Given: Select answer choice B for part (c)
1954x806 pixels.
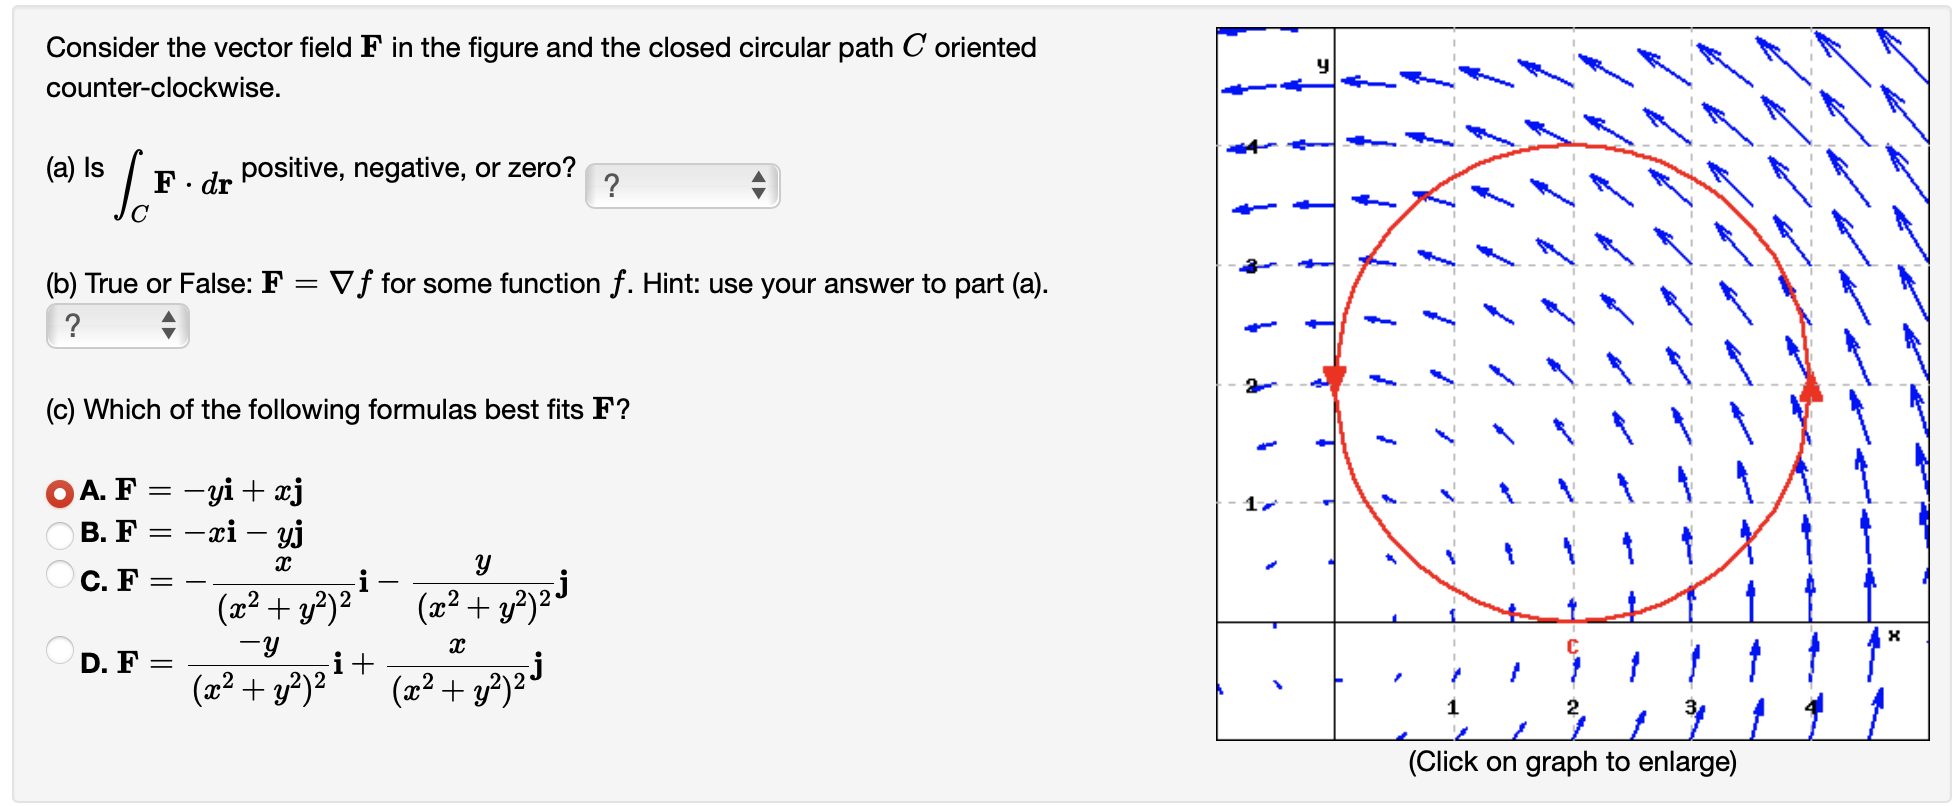Looking at the screenshot, I should [60, 533].
